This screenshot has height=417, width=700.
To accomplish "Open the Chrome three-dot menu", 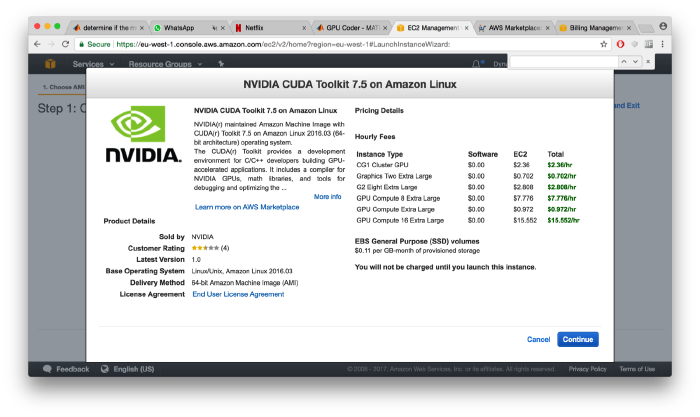I will [662, 44].
